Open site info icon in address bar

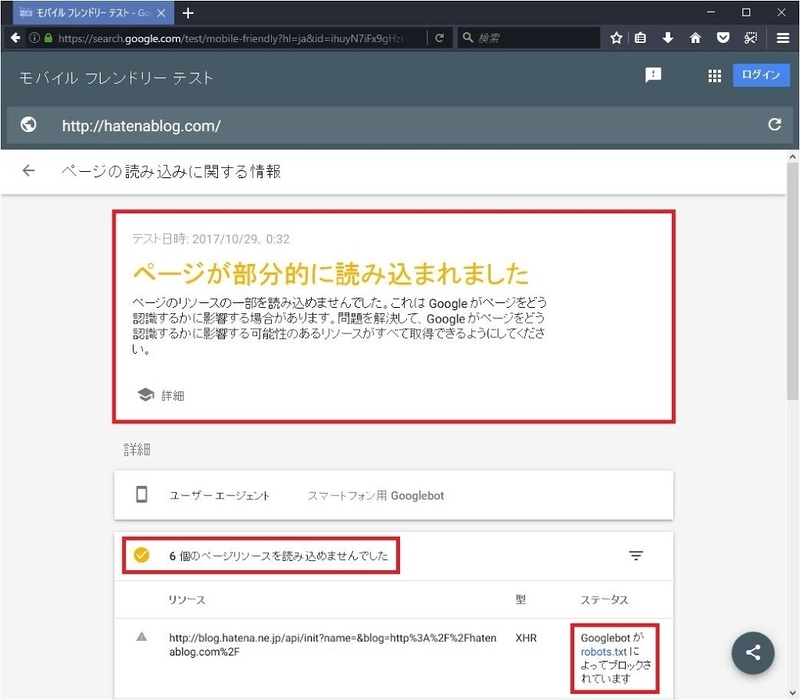point(34,38)
